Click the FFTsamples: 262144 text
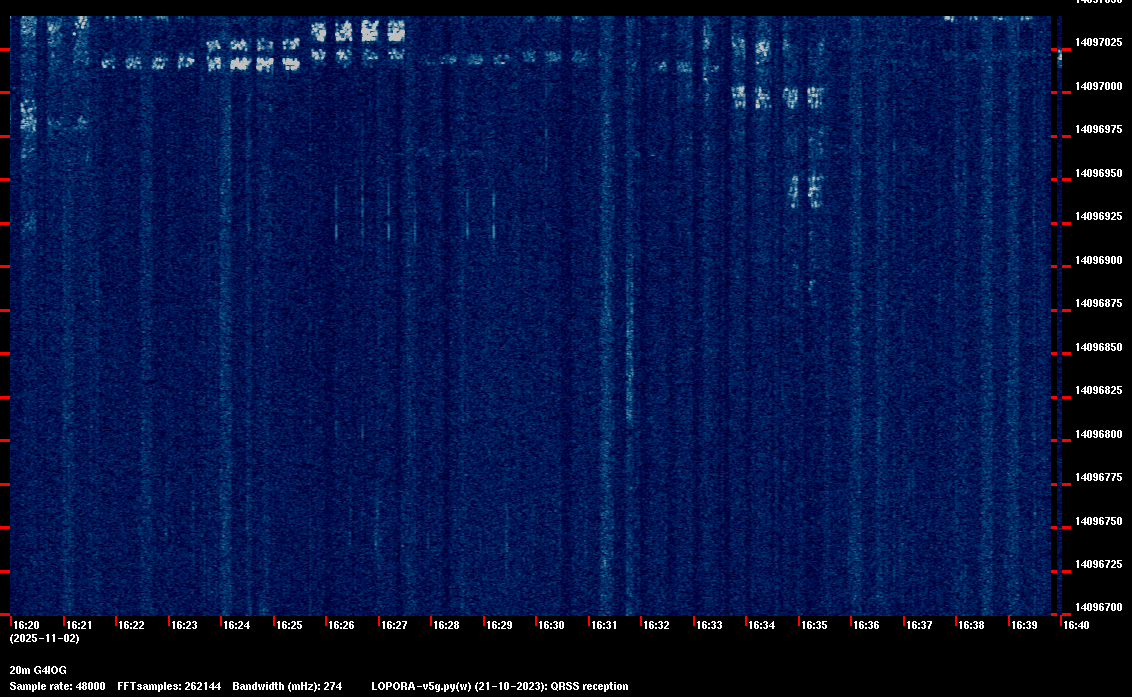This screenshot has height=697, width=1132. coord(169,686)
